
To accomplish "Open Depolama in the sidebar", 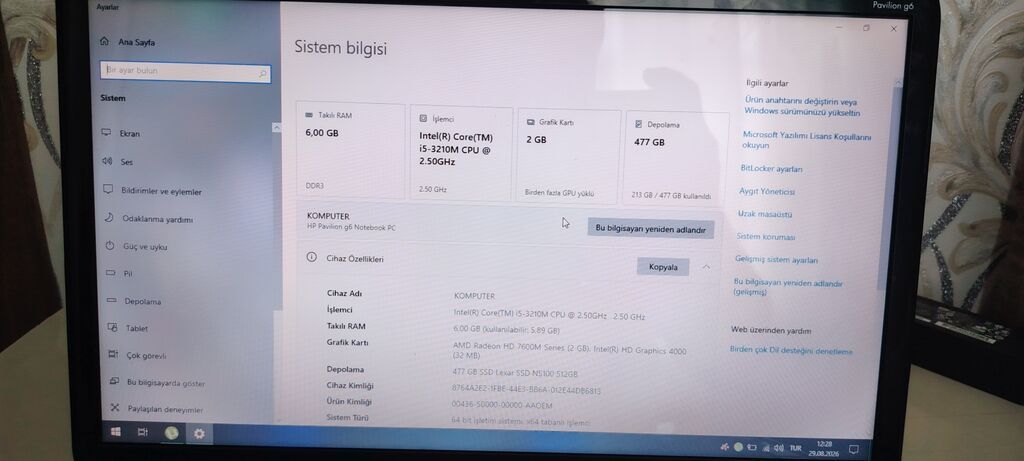I will [x=142, y=302].
